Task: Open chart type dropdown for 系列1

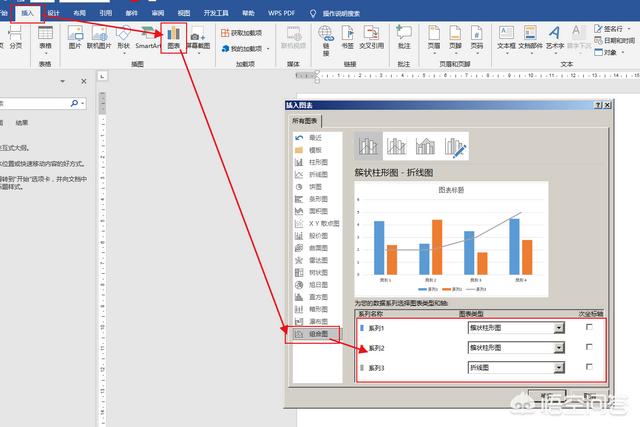Action: point(558,327)
